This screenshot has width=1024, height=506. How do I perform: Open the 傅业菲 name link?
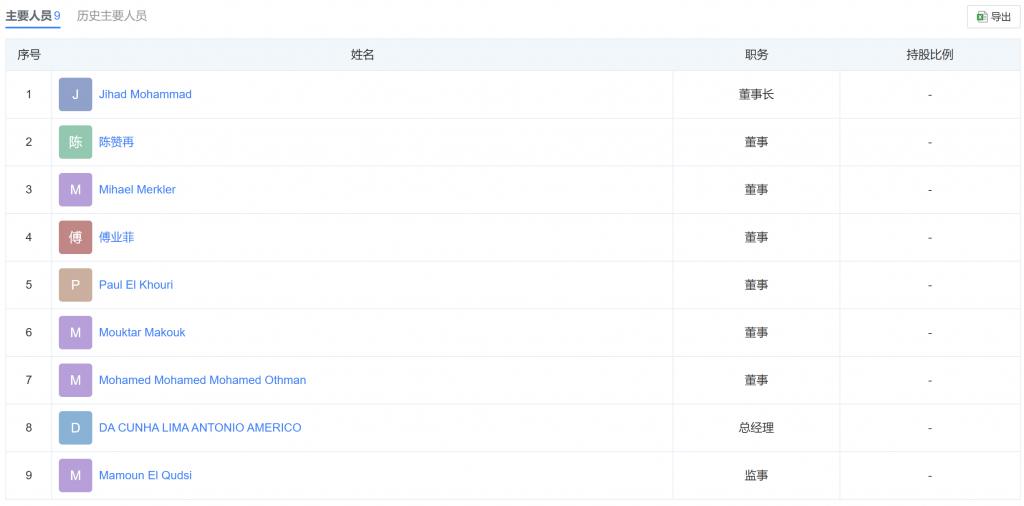pos(116,238)
